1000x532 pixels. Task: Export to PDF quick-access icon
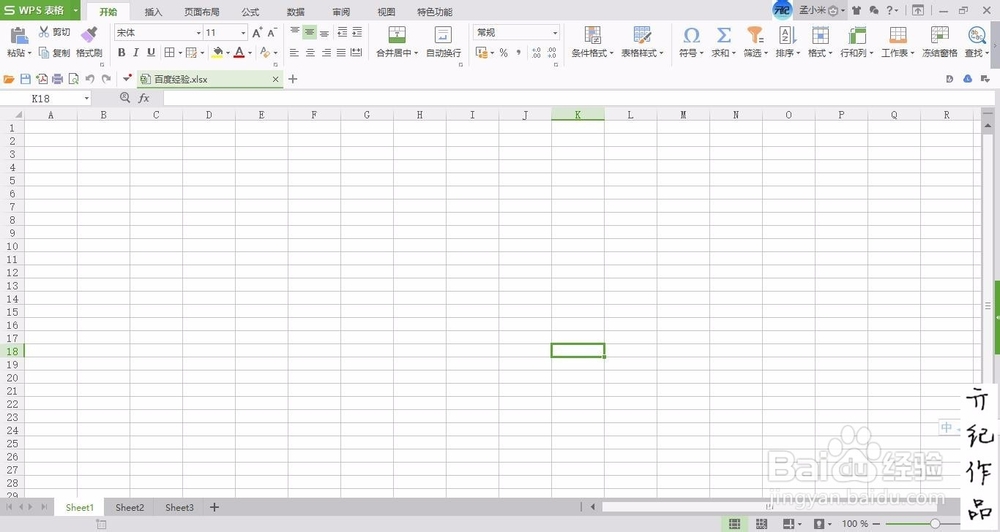pos(41,79)
